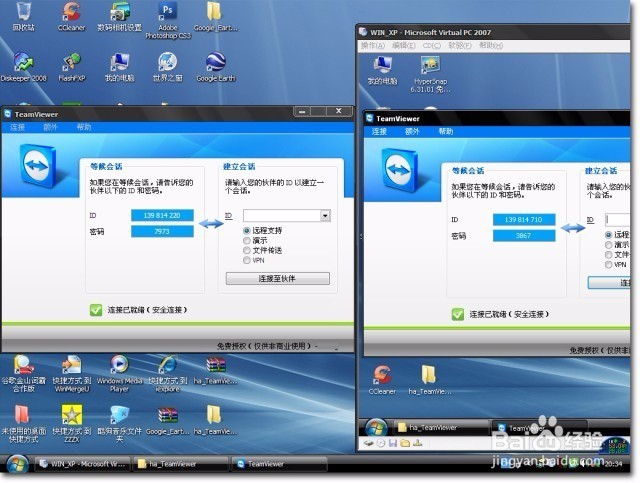The image size is (640, 483).
Task: Switch to WIN_XP Virtual PC host taskbar button
Action: click(82, 464)
